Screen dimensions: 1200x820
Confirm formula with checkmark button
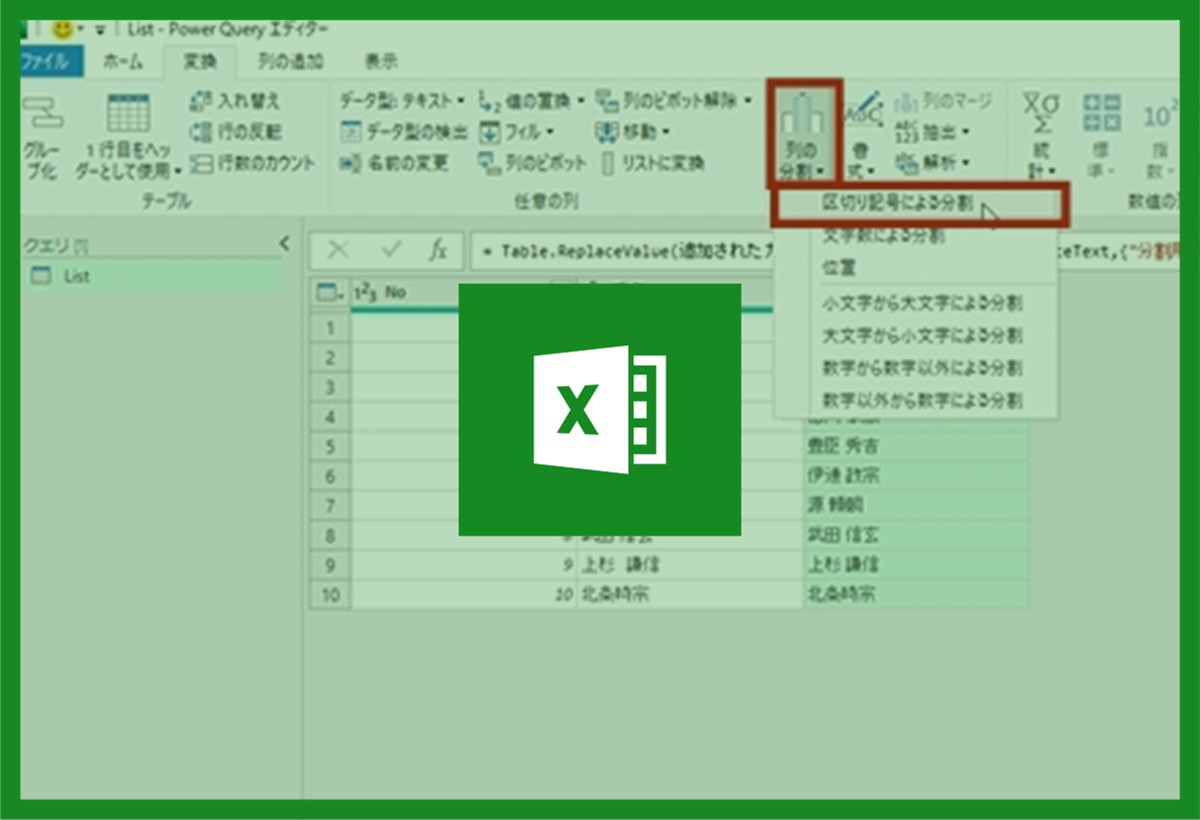tap(389, 250)
